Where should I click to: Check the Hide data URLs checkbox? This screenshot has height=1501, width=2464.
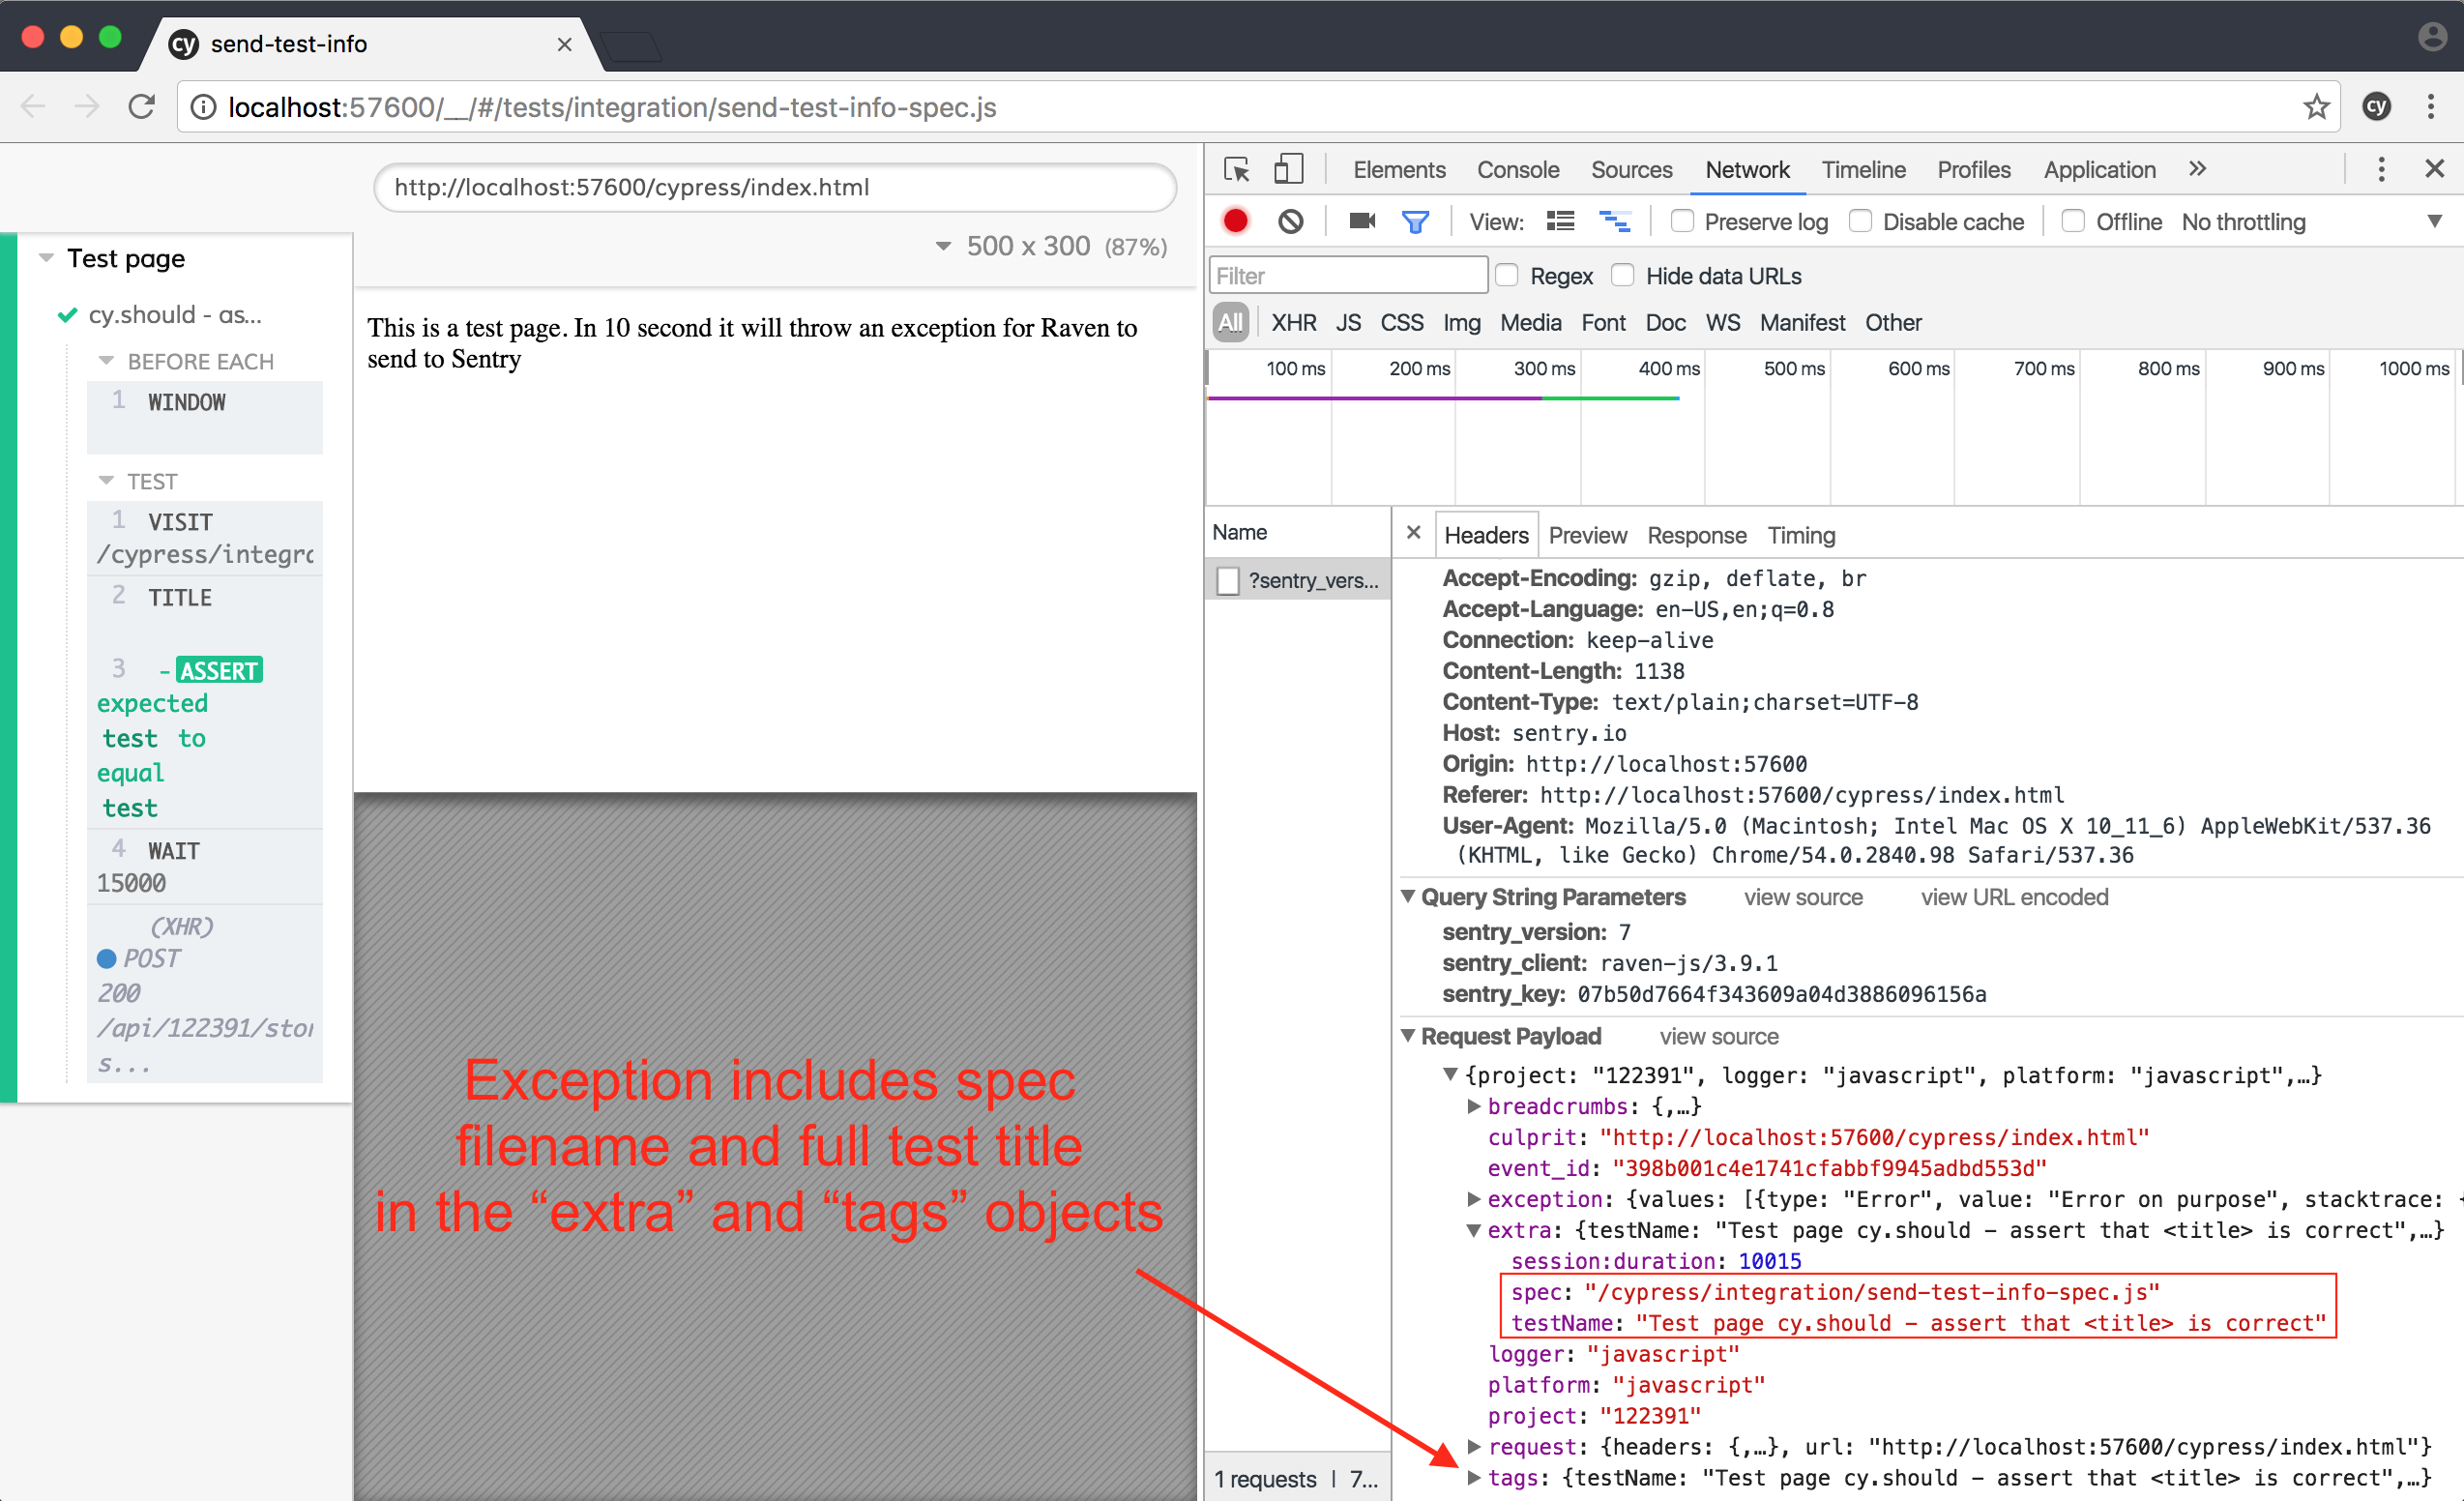tap(1623, 275)
